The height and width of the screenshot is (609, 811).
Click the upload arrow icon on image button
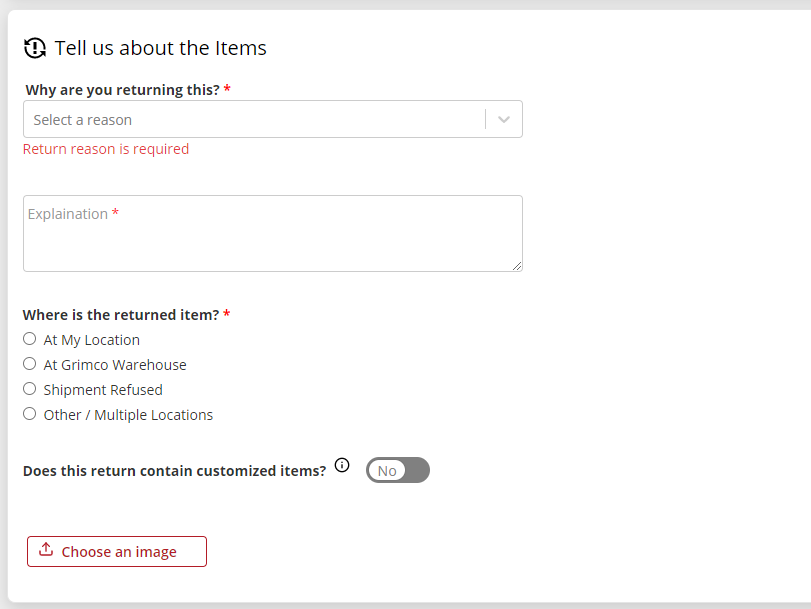coord(45,551)
